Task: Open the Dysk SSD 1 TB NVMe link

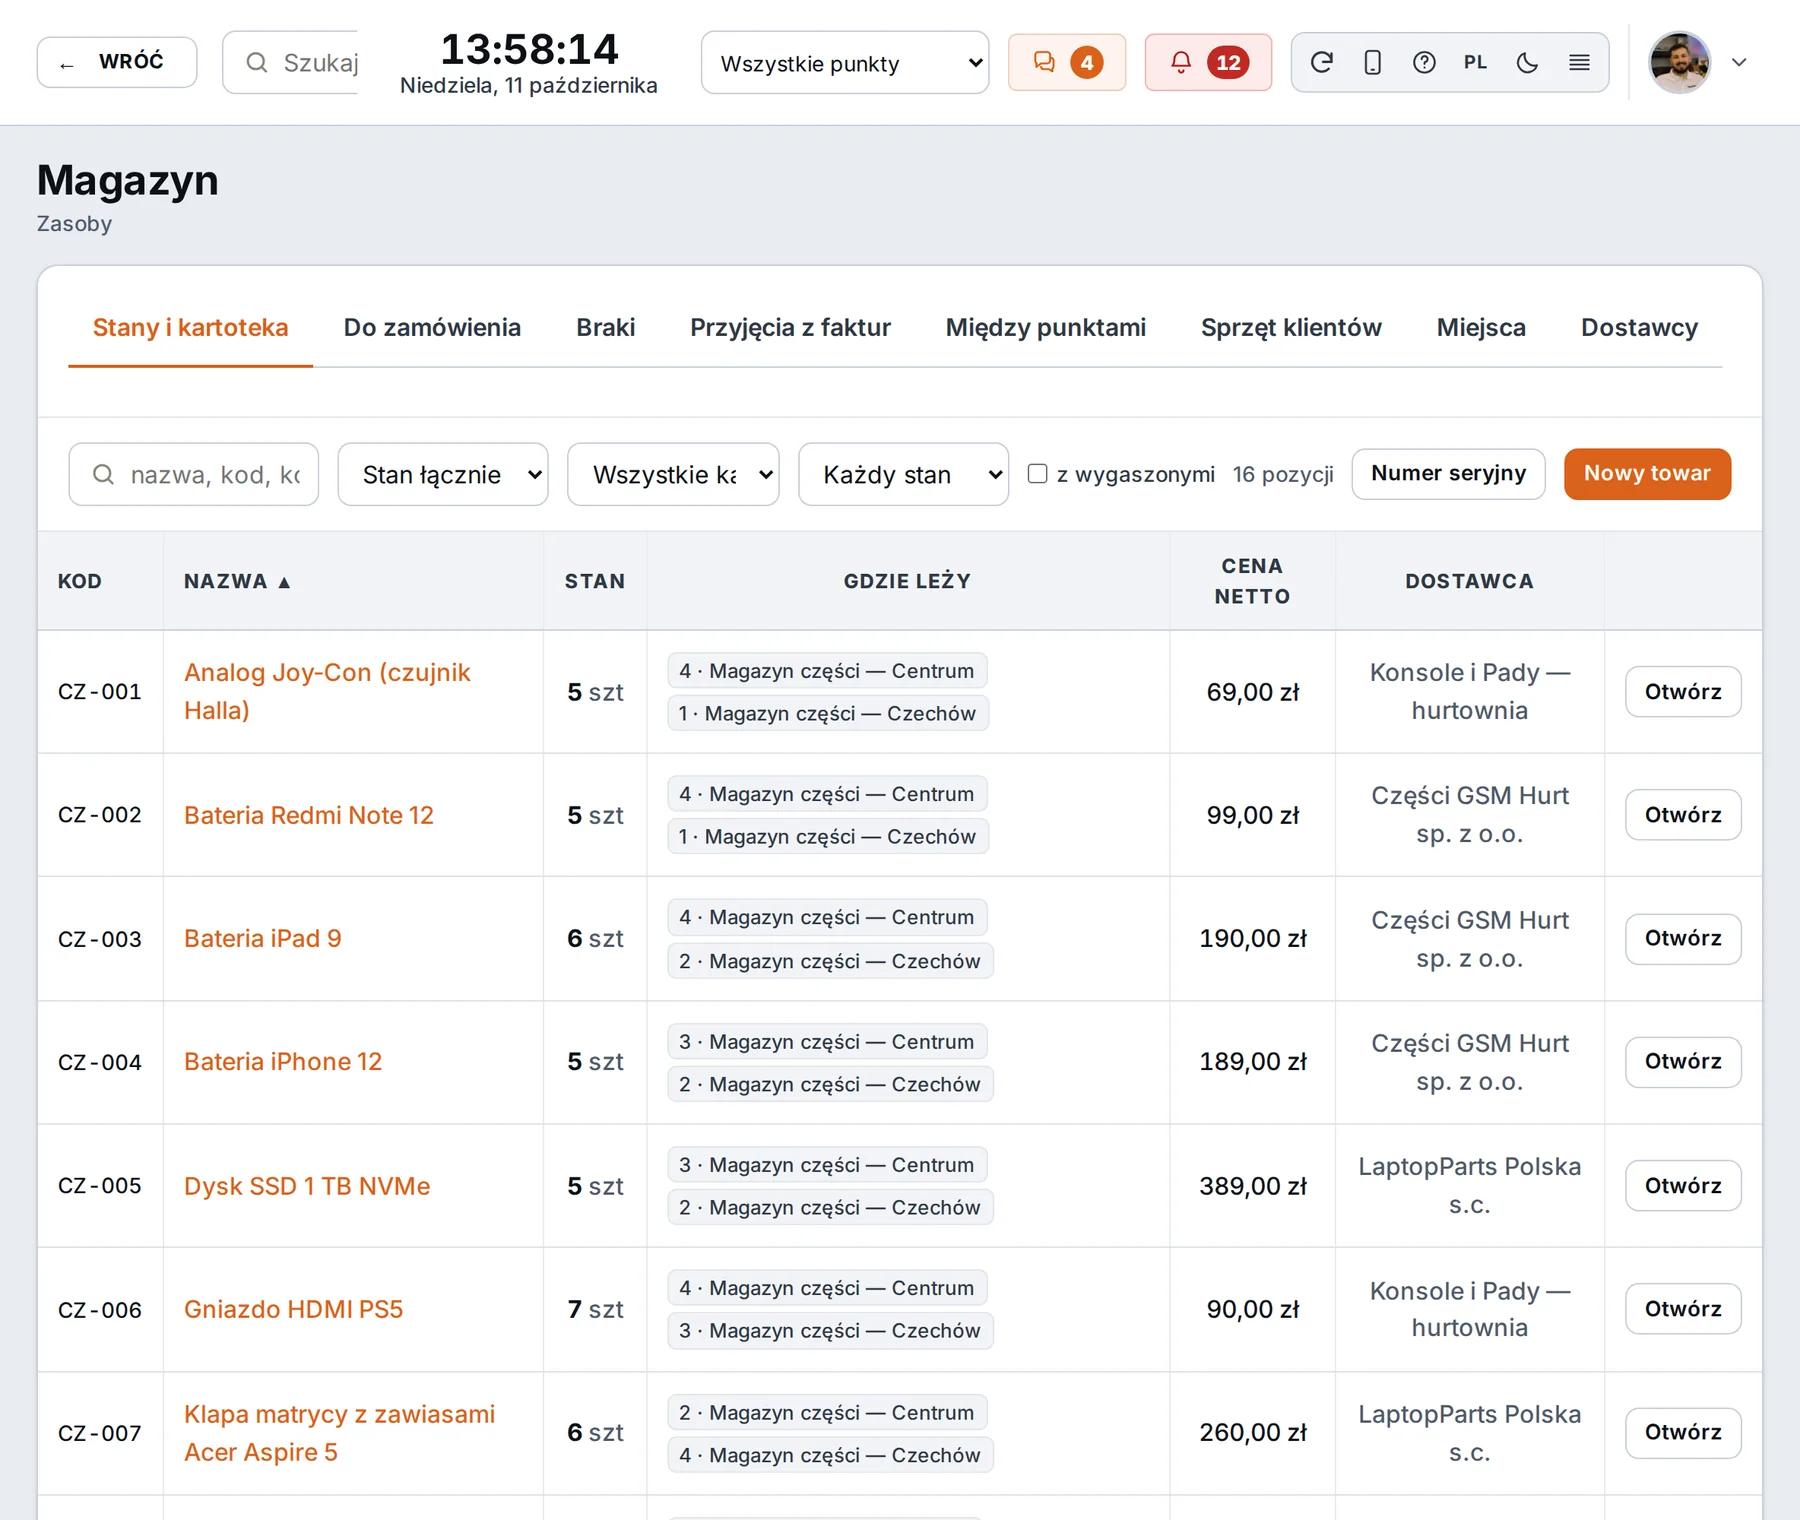Action: coord(307,1186)
